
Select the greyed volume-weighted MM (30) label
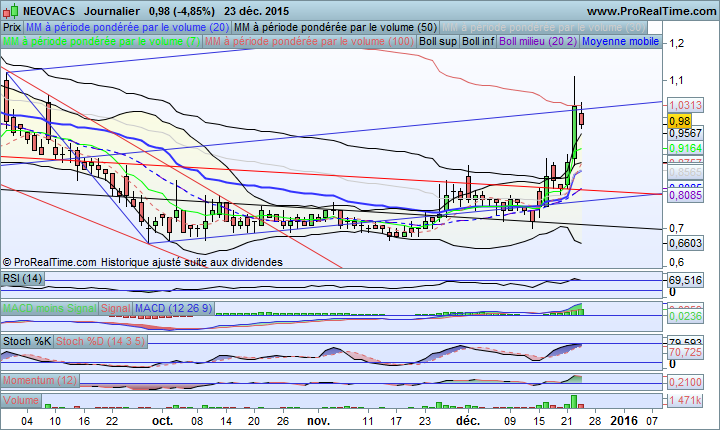(x=543, y=27)
